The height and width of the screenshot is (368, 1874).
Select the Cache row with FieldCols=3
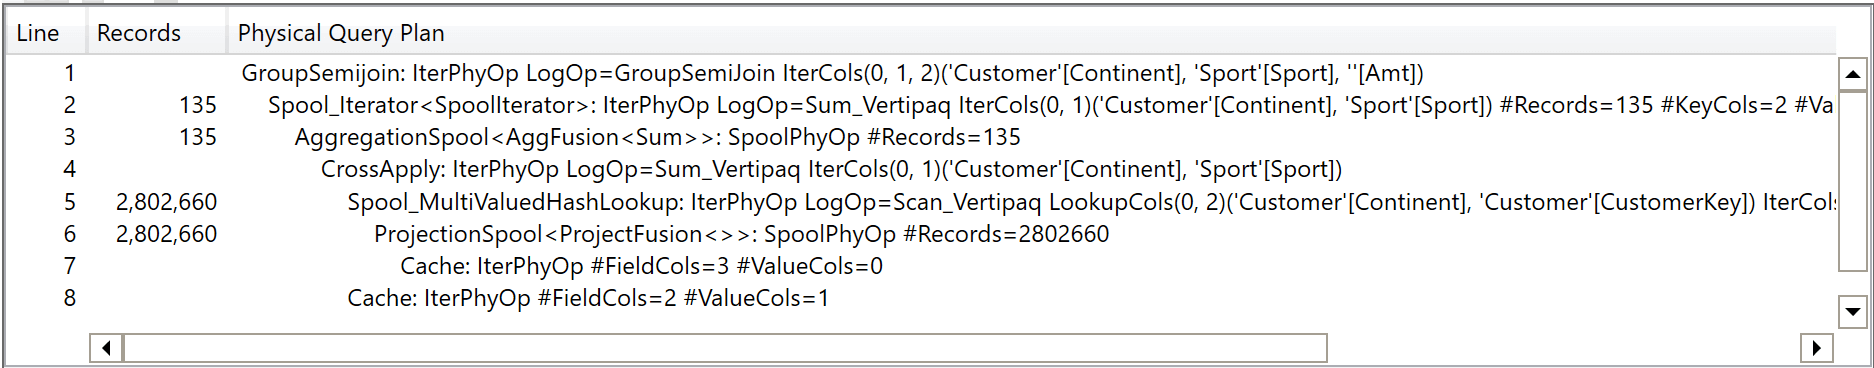(x=920, y=266)
